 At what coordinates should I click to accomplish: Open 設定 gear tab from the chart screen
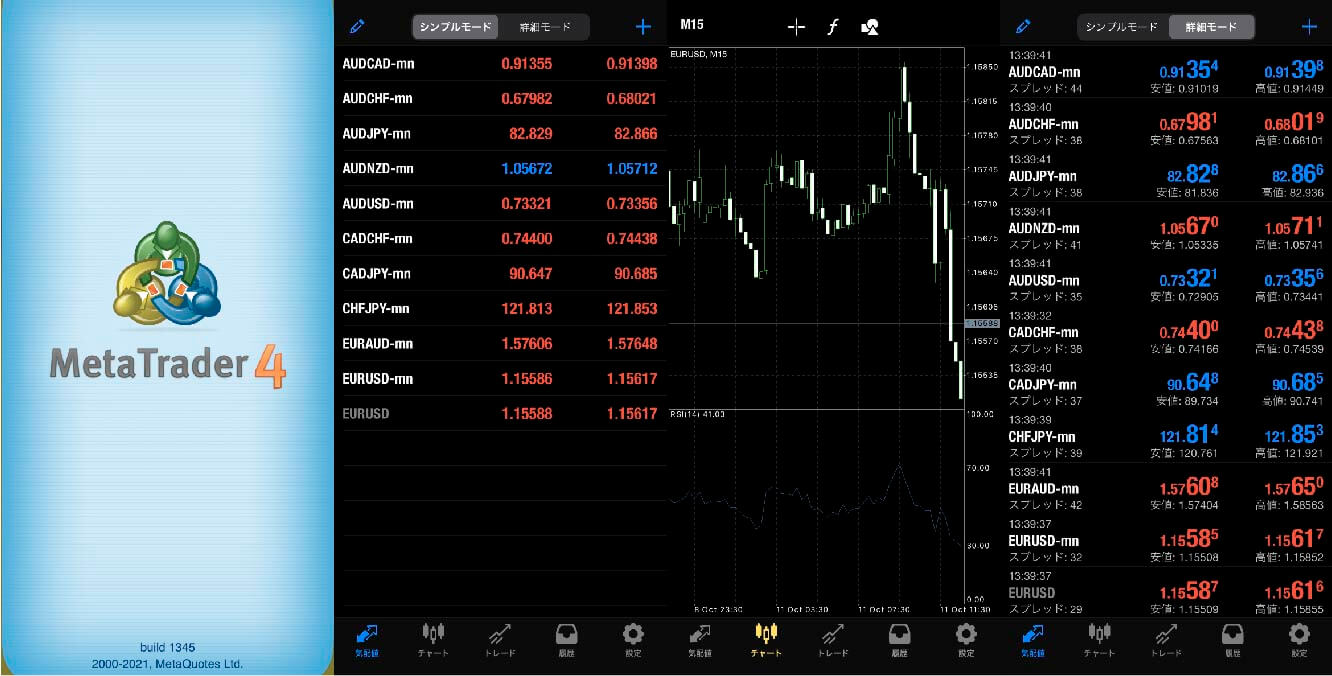(x=966, y=640)
